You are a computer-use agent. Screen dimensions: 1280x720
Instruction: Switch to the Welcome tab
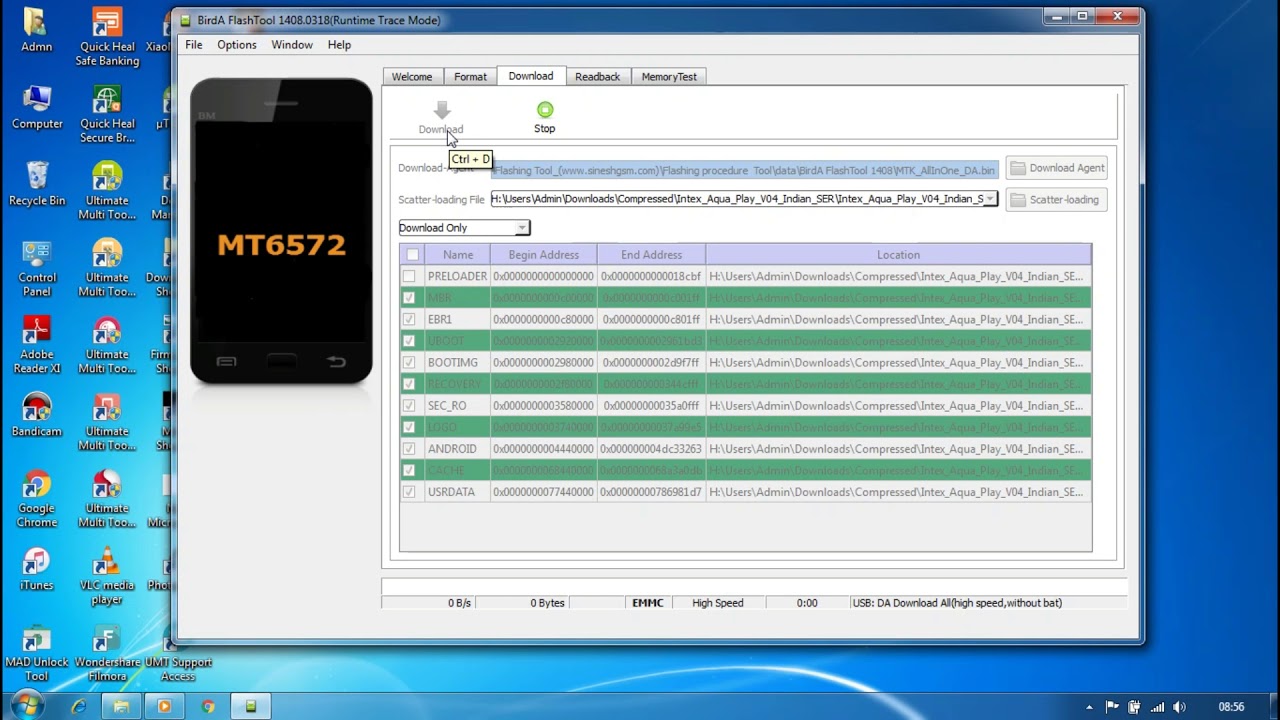point(412,77)
